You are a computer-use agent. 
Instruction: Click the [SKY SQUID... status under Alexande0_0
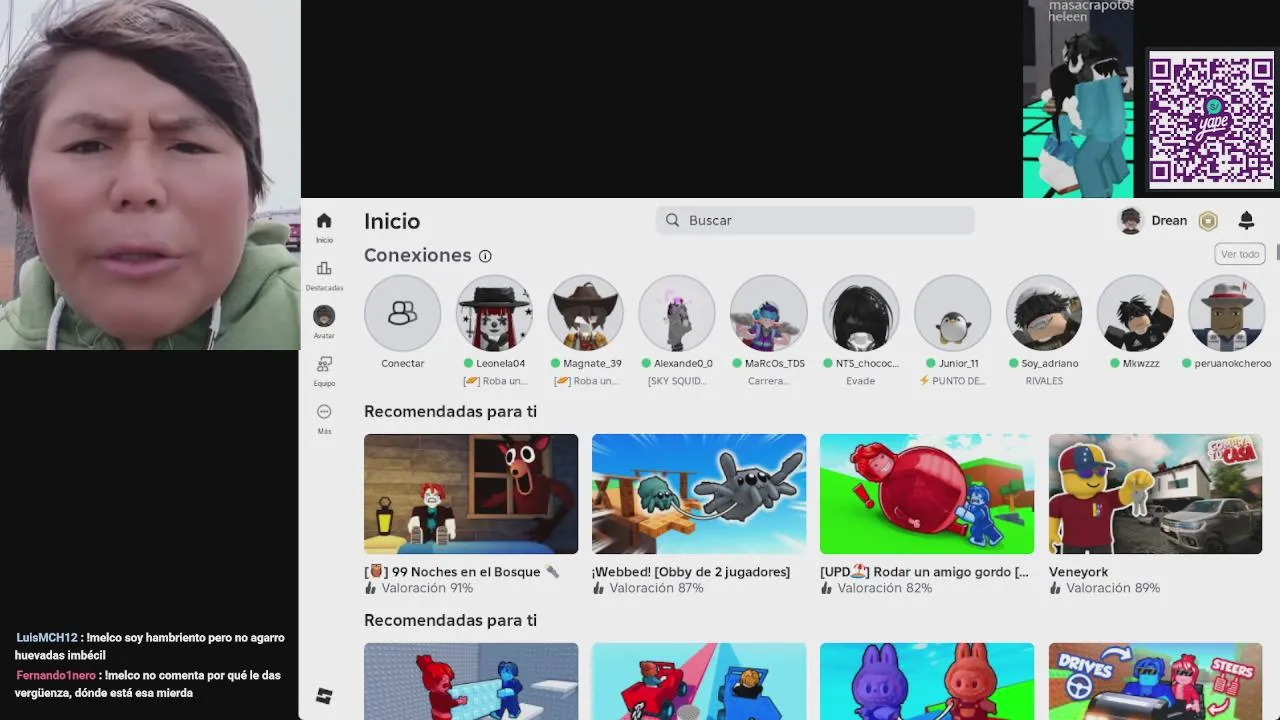677,381
